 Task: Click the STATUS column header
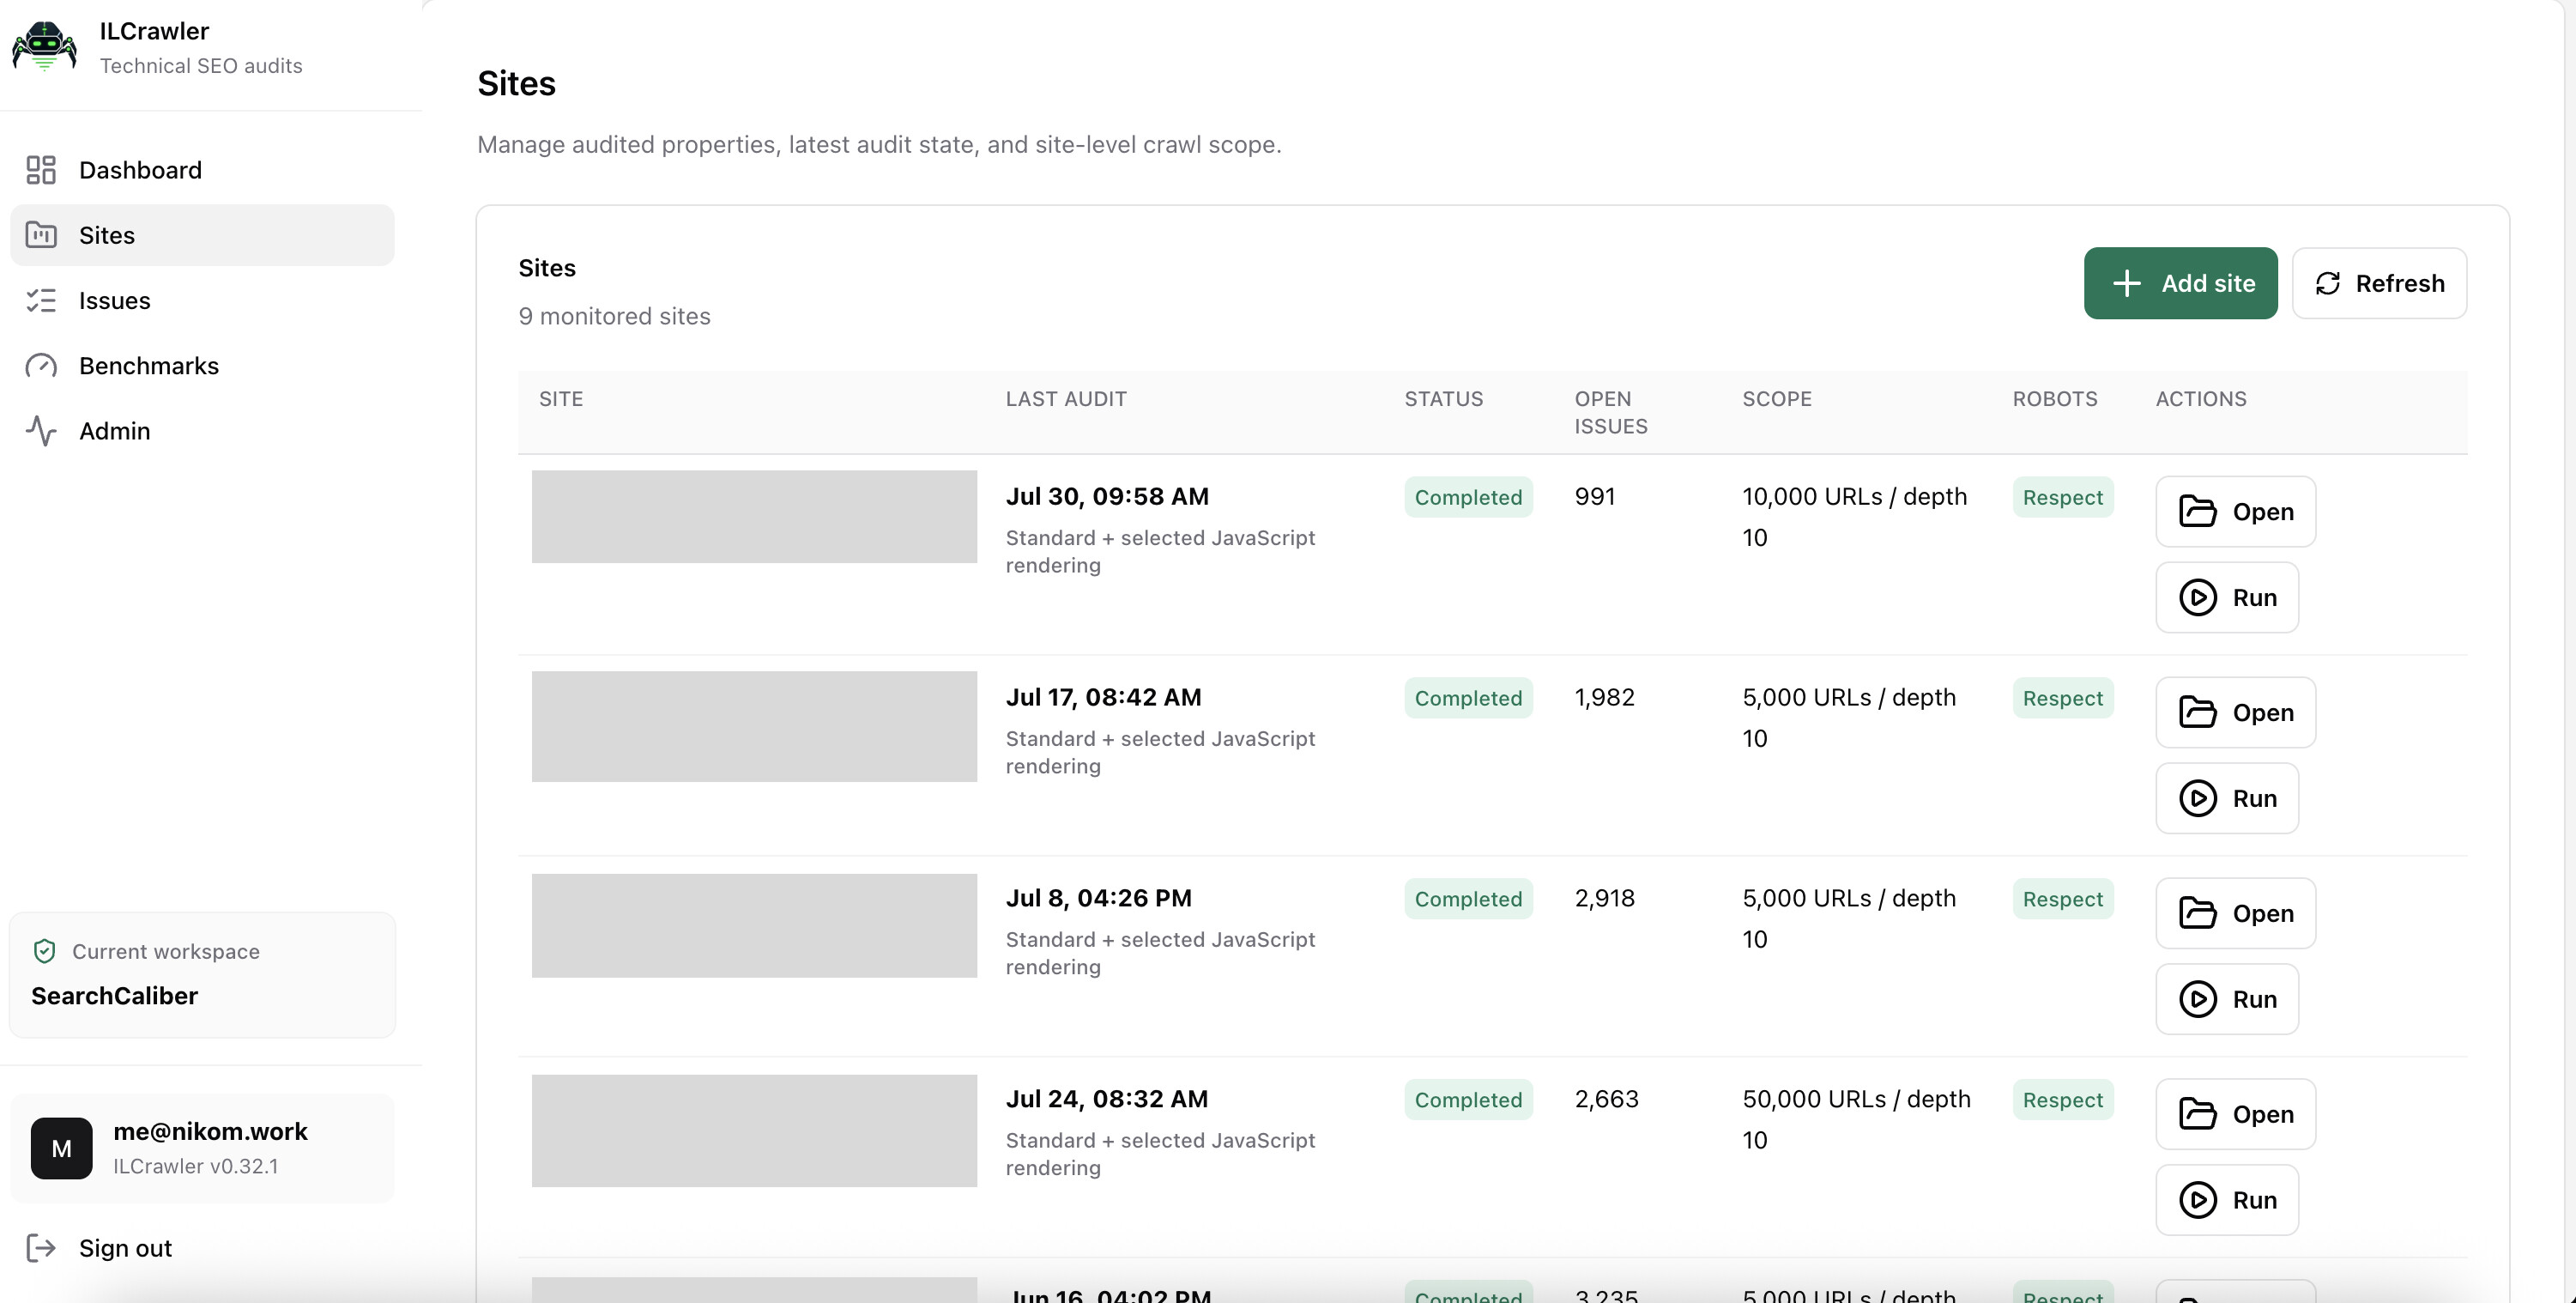click(x=1444, y=399)
